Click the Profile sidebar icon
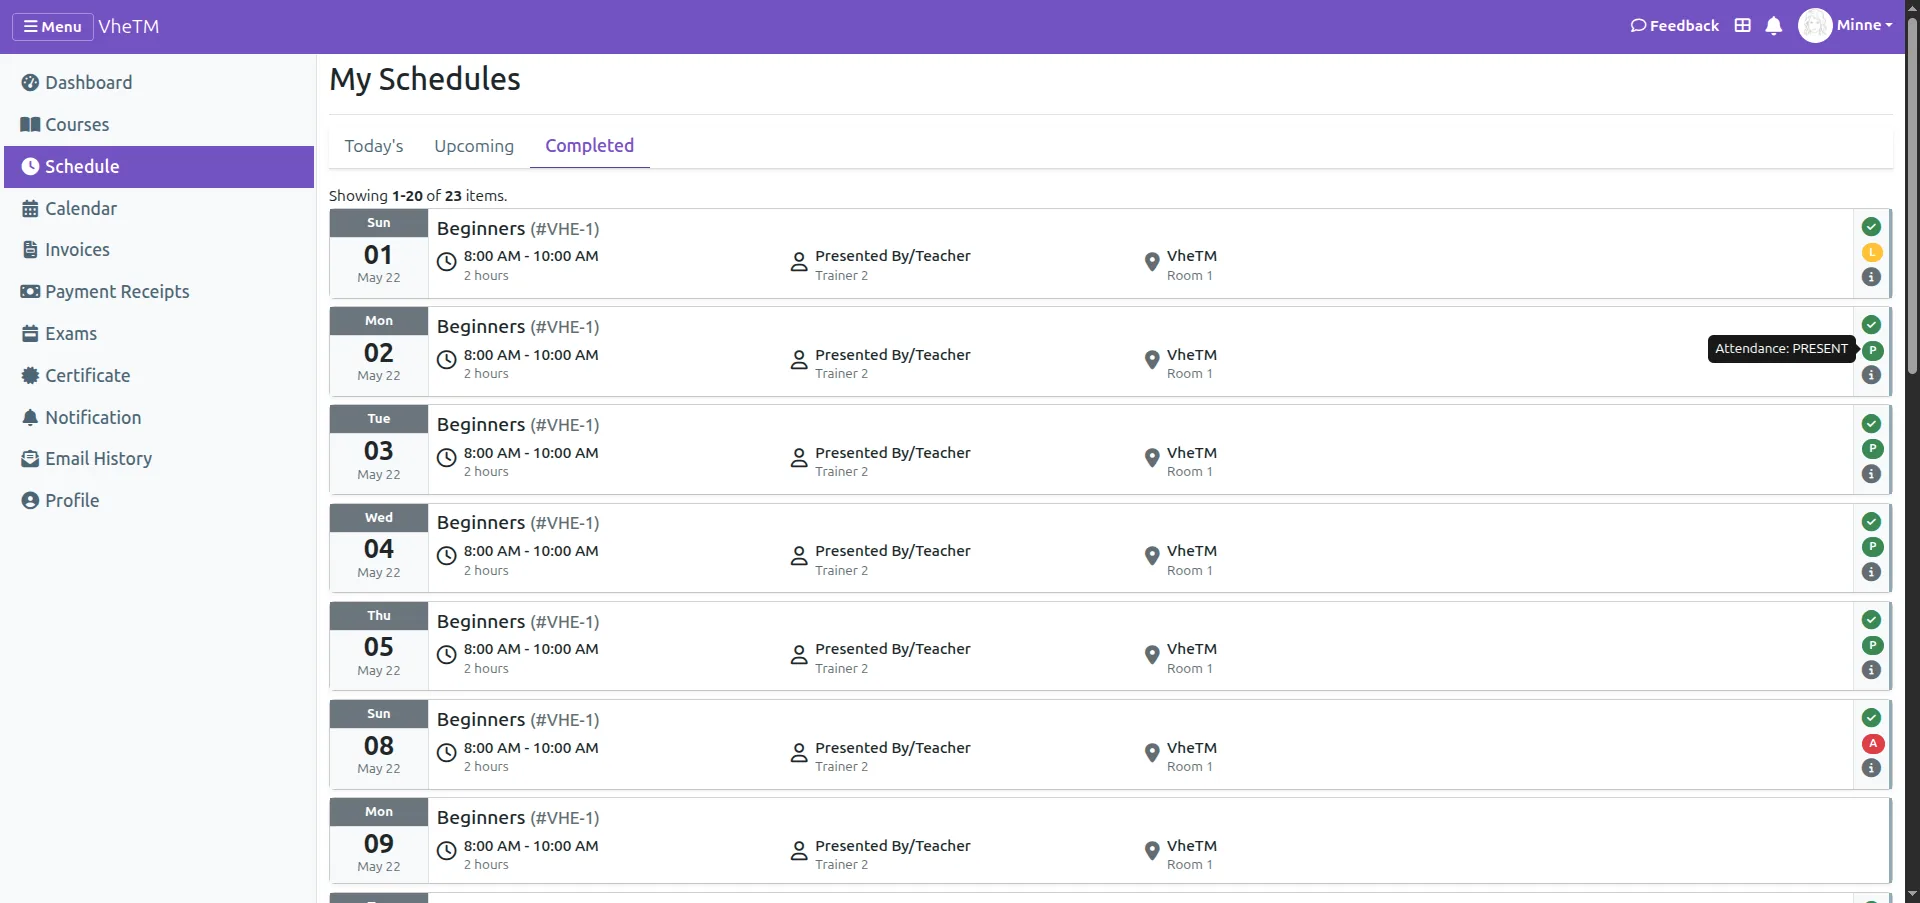1920x903 pixels. (x=30, y=501)
